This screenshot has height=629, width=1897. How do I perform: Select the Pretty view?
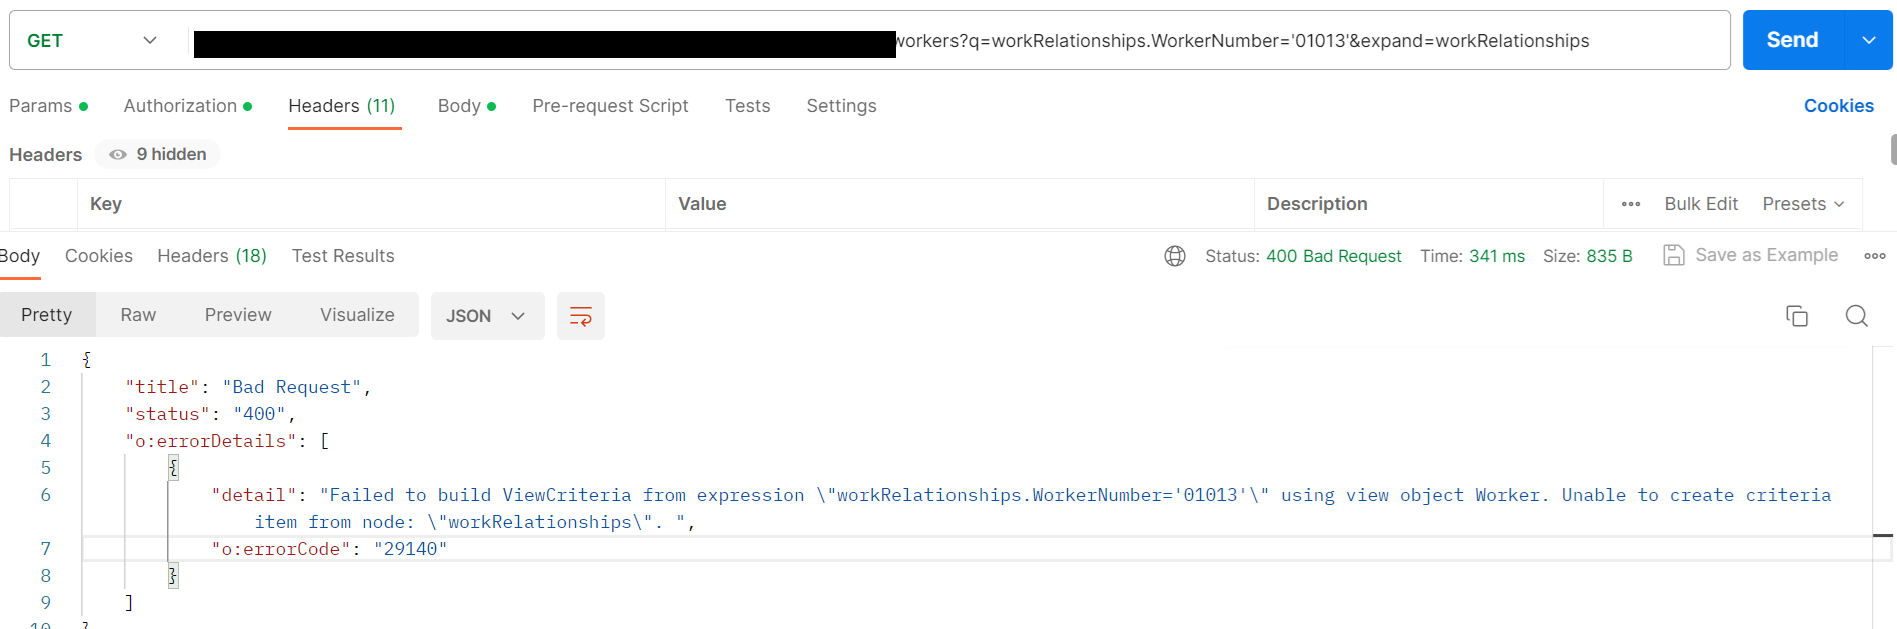coord(47,315)
